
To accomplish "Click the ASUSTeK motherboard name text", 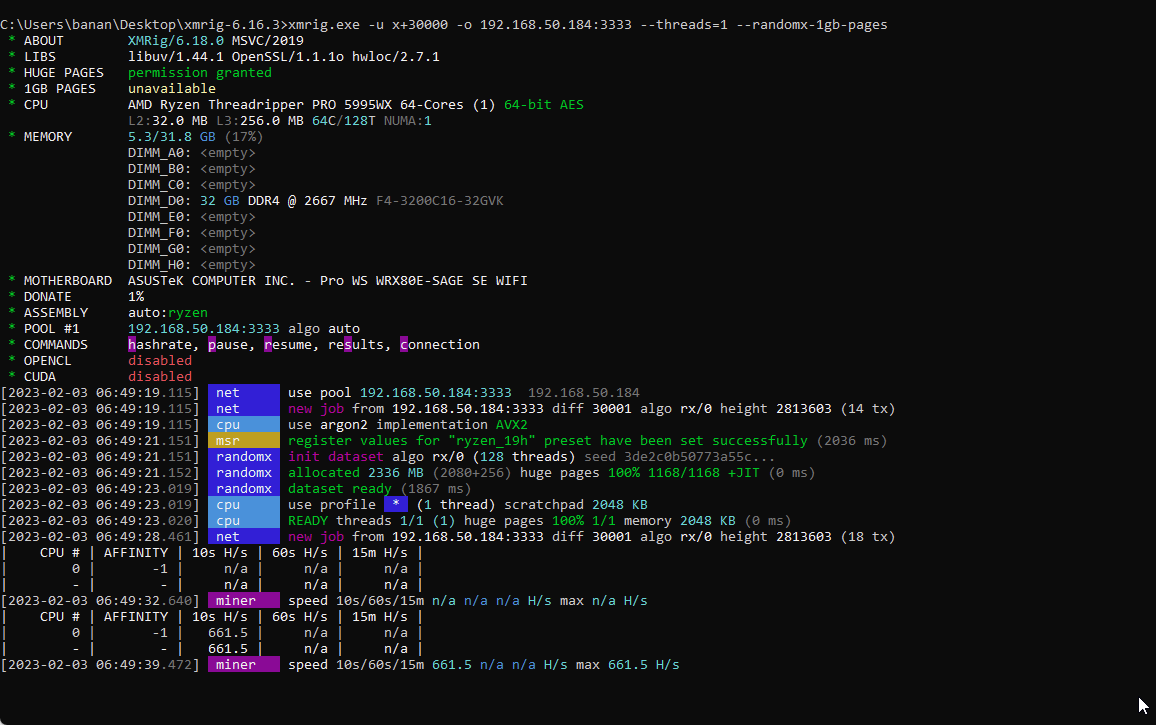I will pos(327,281).
